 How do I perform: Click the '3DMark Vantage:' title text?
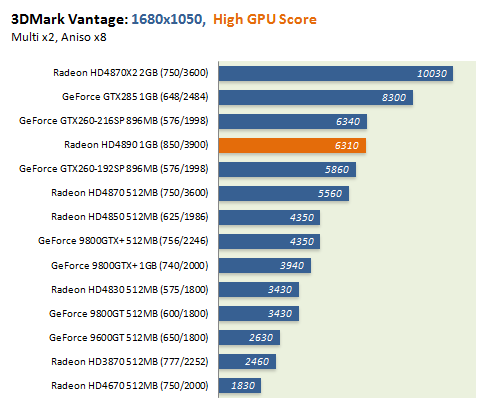point(69,19)
